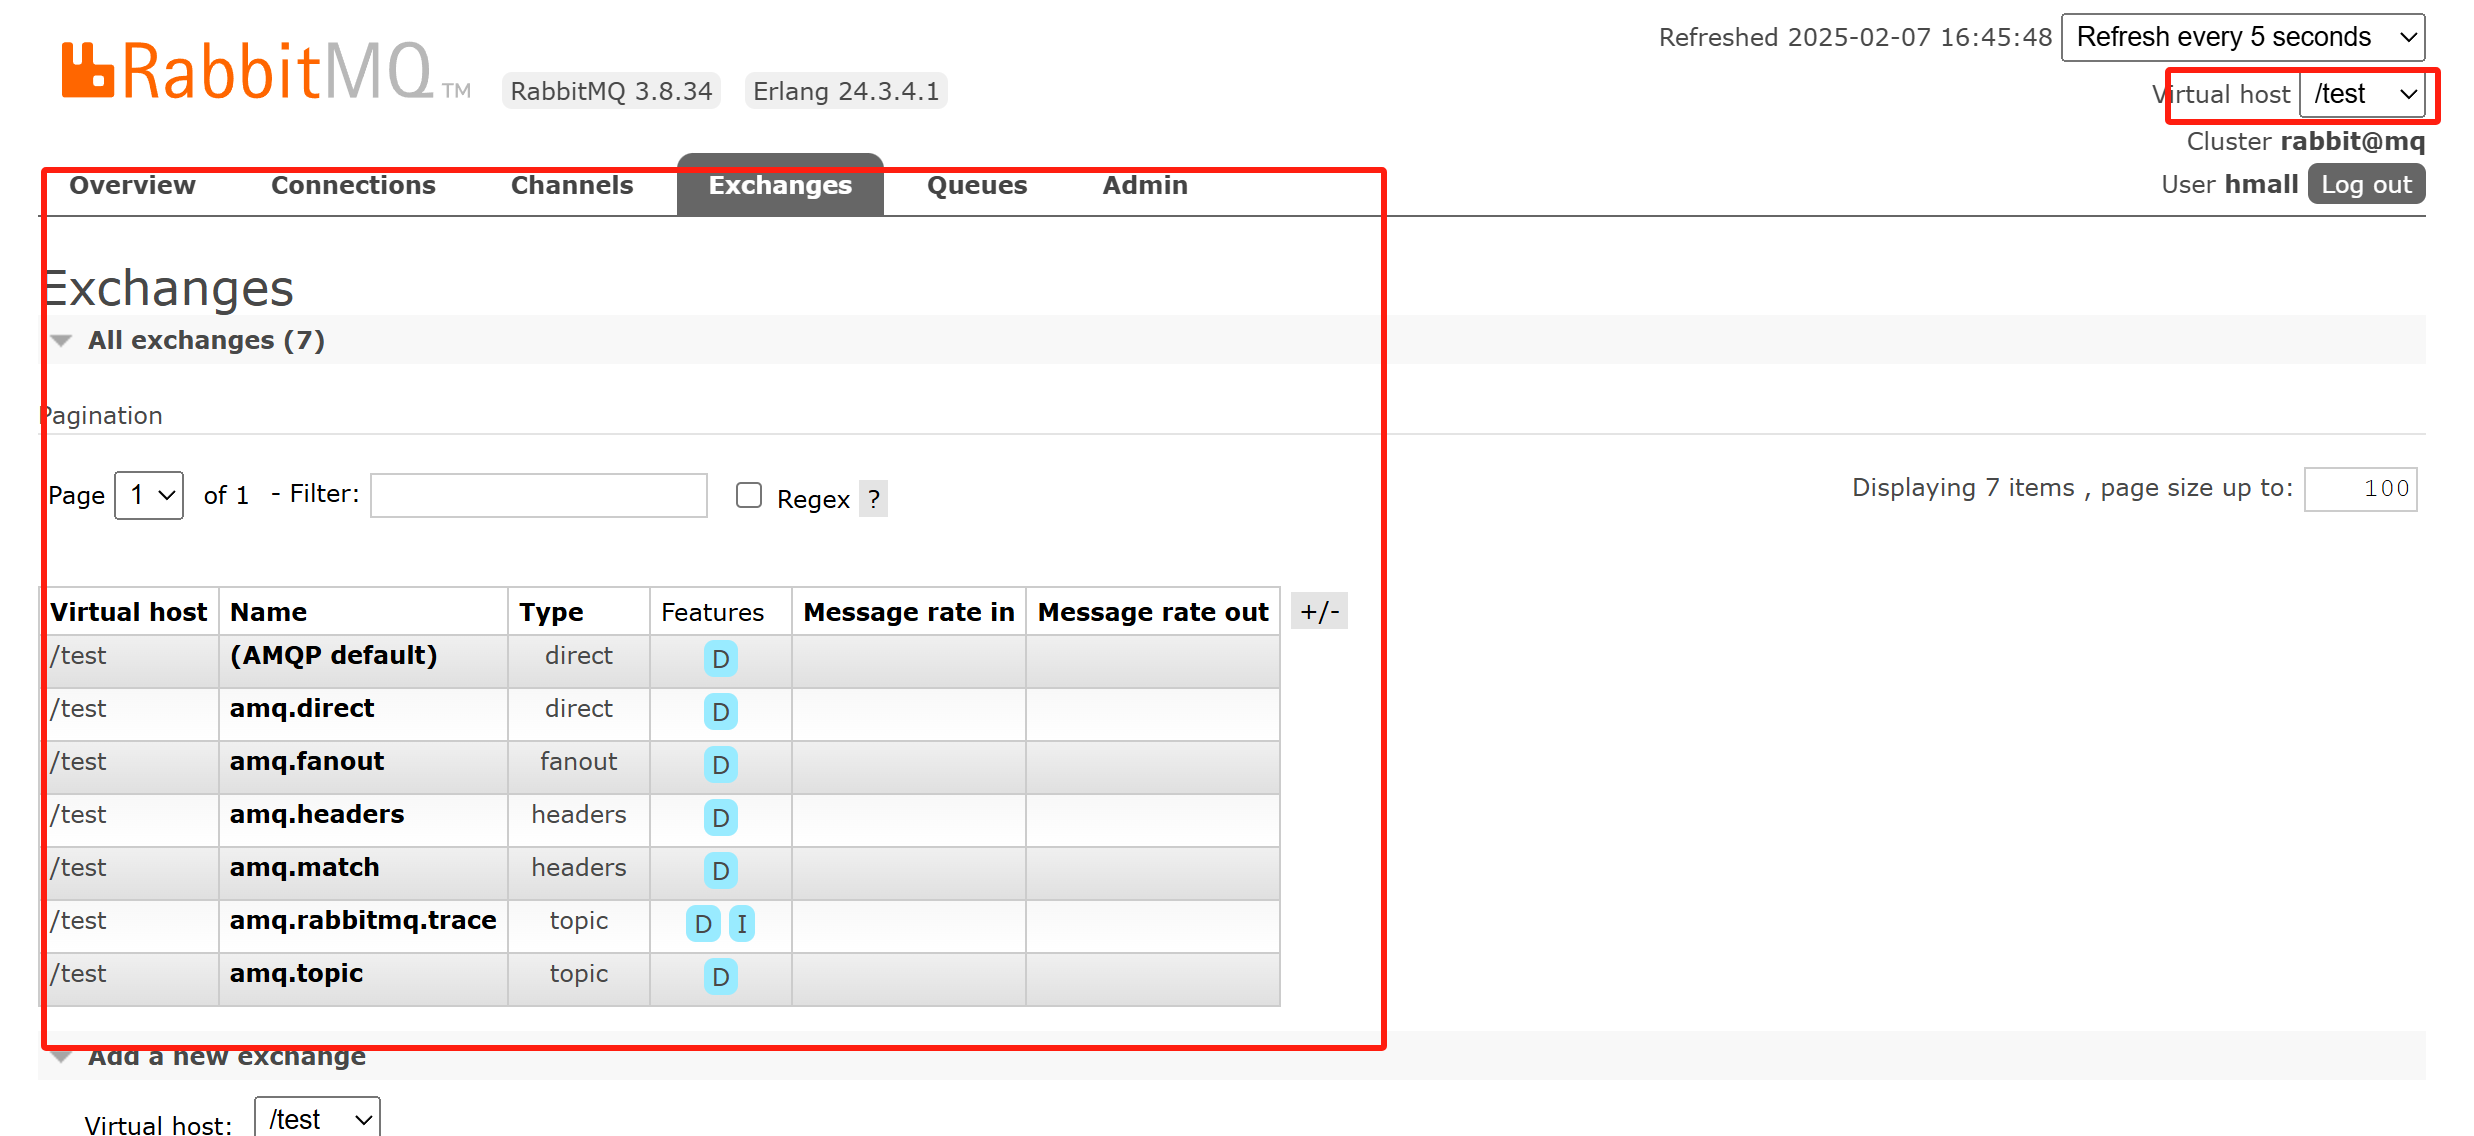Click the D badge for amq.topic

point(720,977)
